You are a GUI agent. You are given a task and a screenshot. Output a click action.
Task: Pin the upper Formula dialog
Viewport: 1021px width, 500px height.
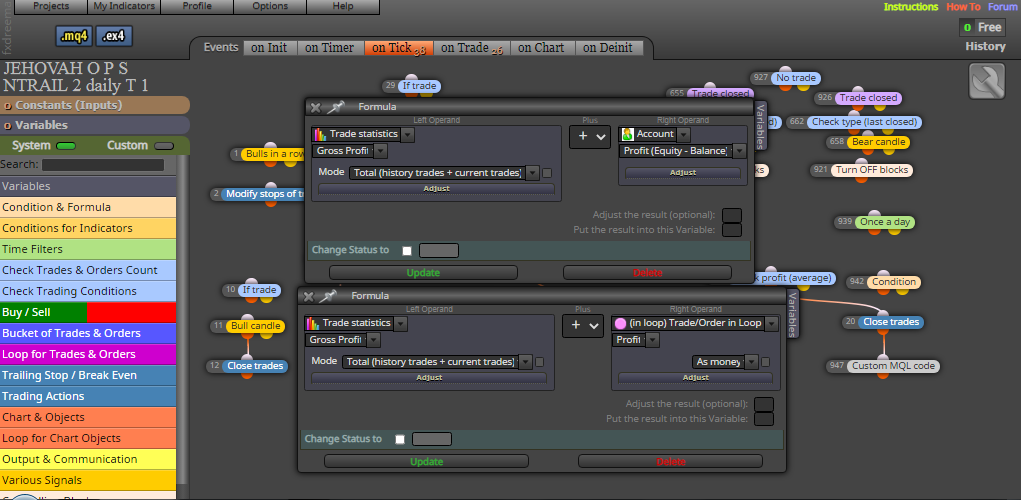[335, 107]
